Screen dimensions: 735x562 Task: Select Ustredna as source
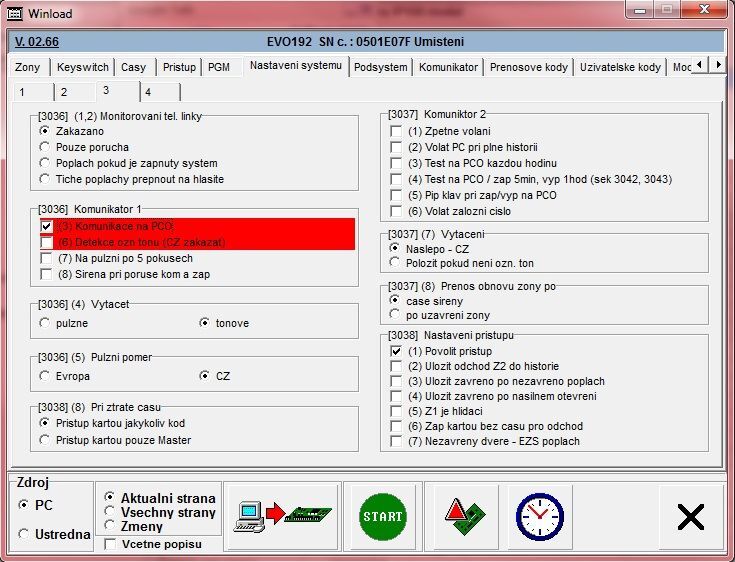[x=24, y=535]
